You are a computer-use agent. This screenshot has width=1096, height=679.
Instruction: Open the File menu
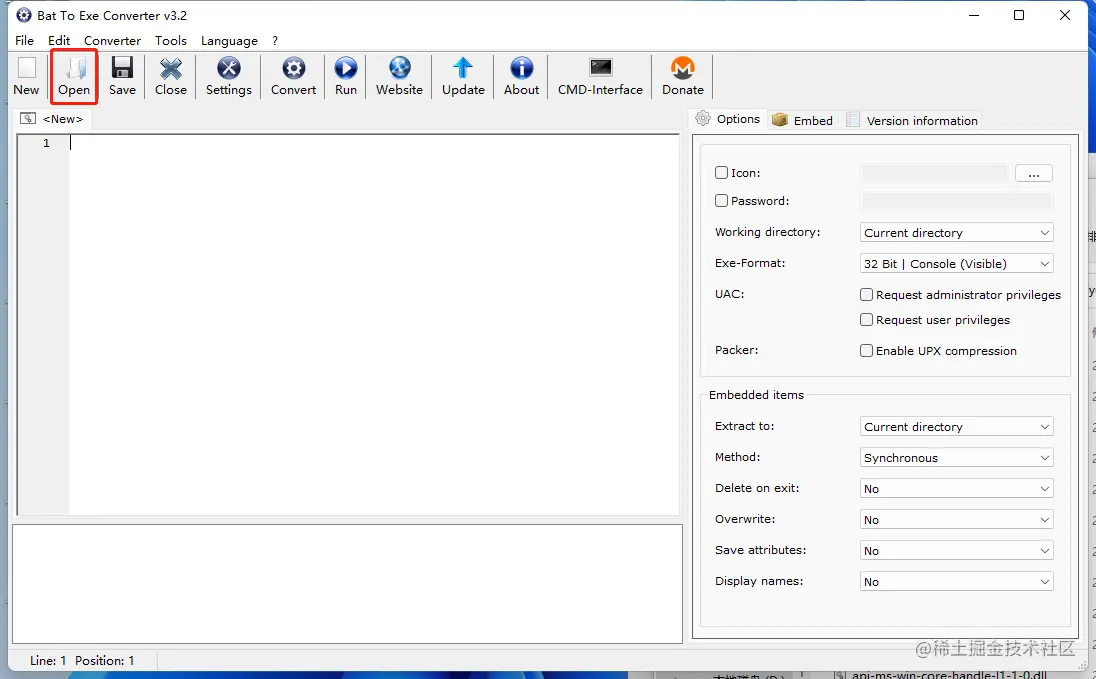[24, 41]
